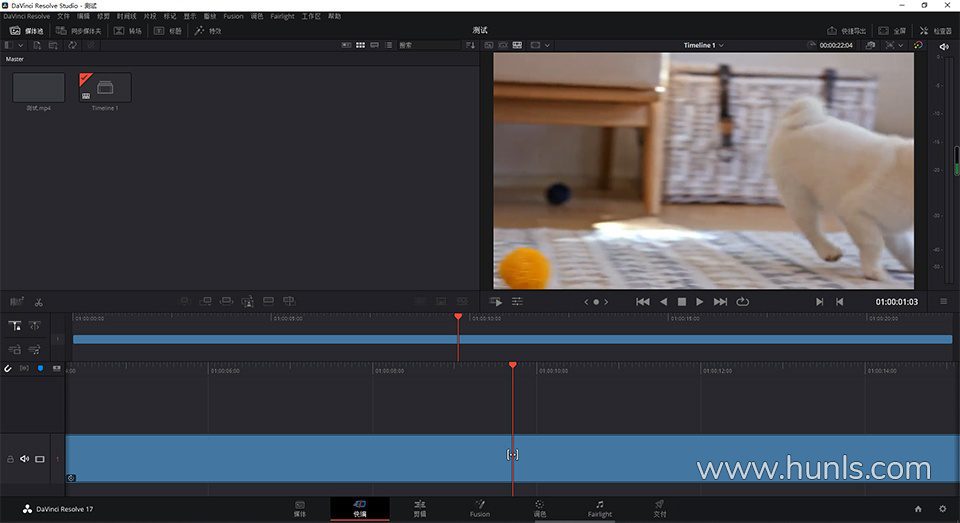Open the Help (帮助) menu
Image resolution: width=960 pixels, height=523 pixels.
(334, 17)
